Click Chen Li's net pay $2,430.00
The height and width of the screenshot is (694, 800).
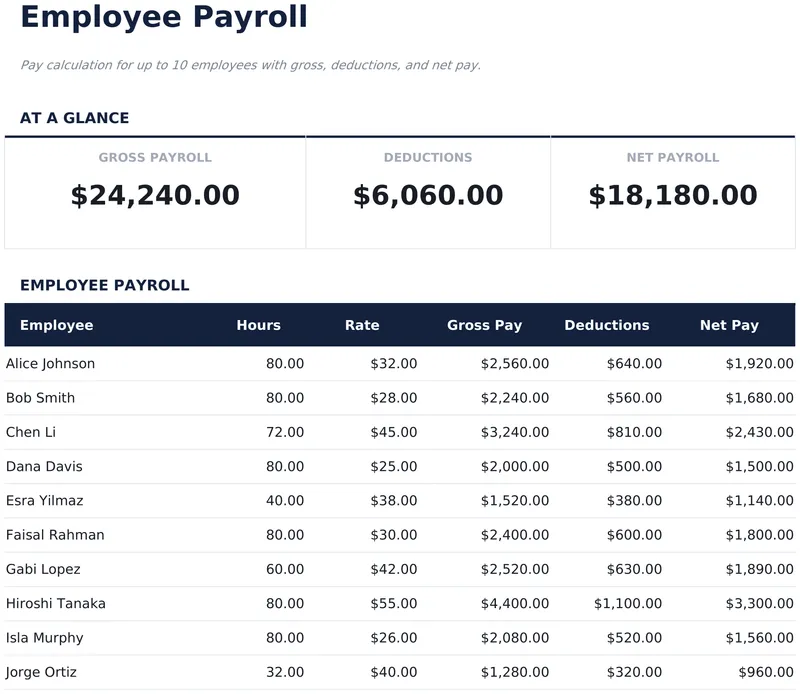click(760, 432)
